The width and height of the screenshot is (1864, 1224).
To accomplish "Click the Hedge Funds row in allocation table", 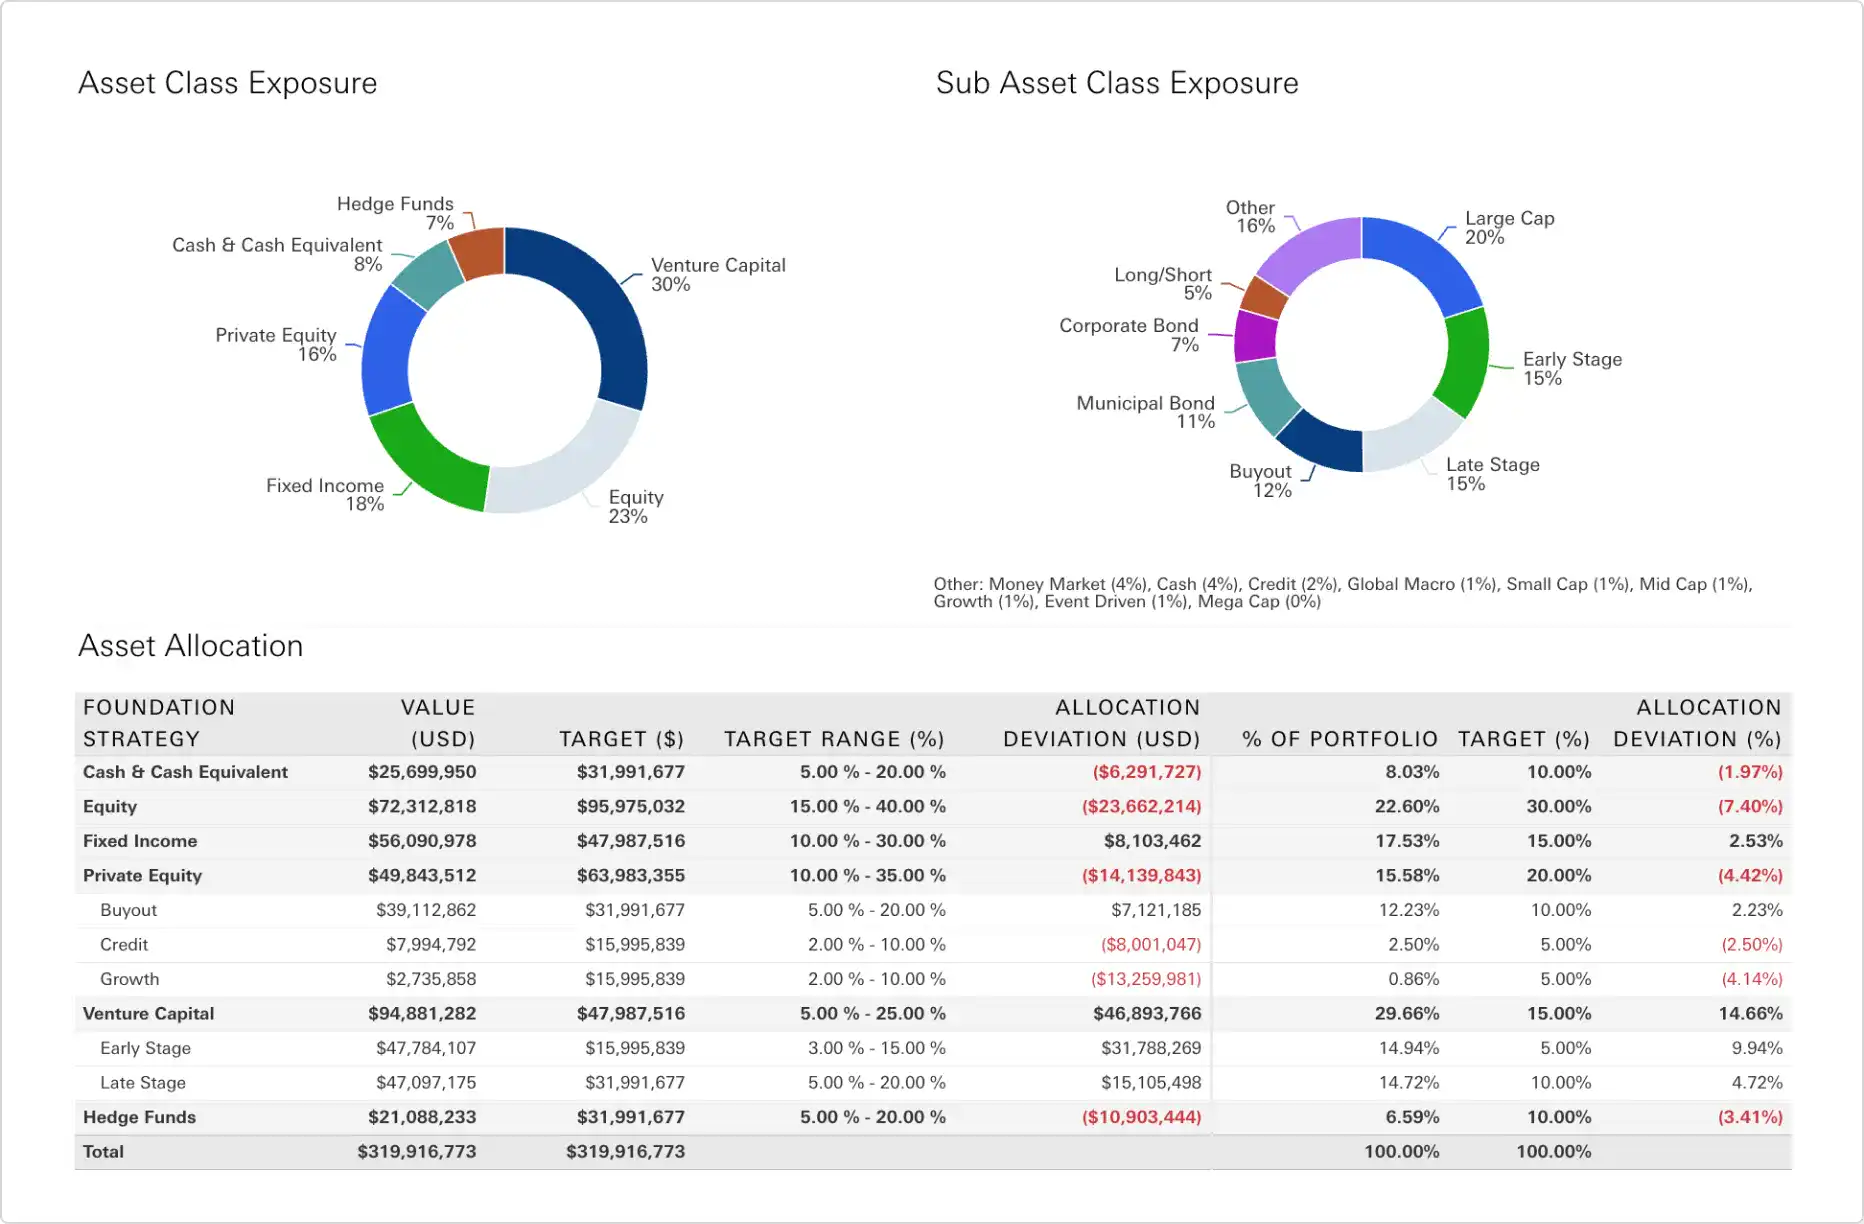I will tap(139, 1117).
